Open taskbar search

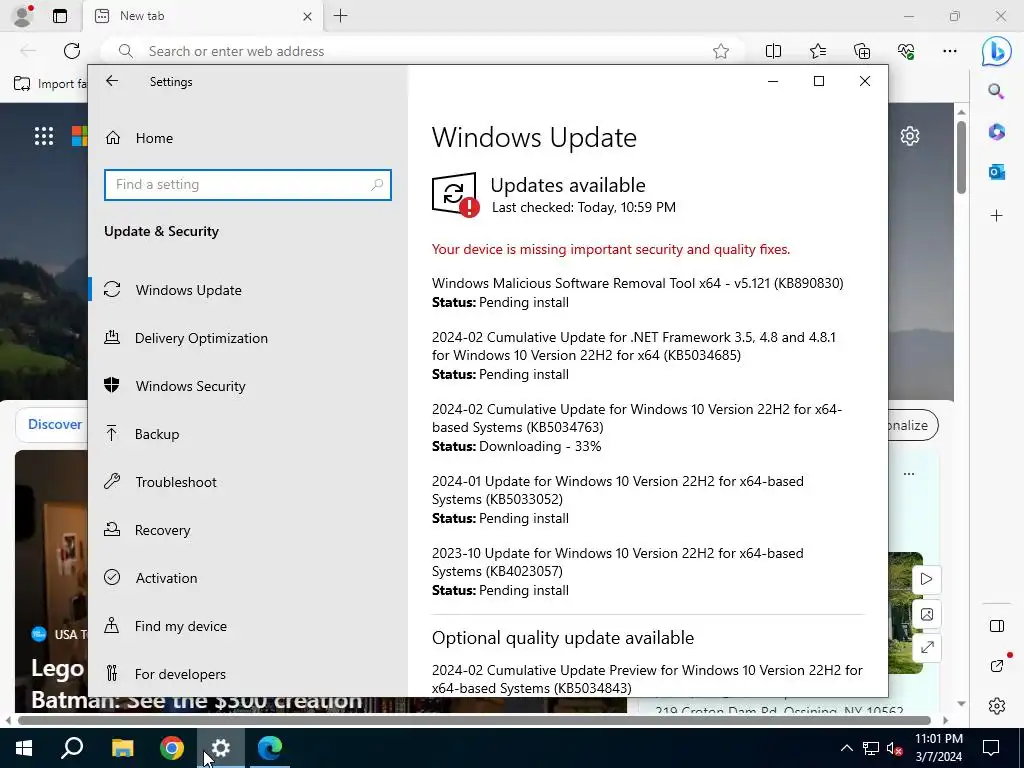(x=72, y=748)
